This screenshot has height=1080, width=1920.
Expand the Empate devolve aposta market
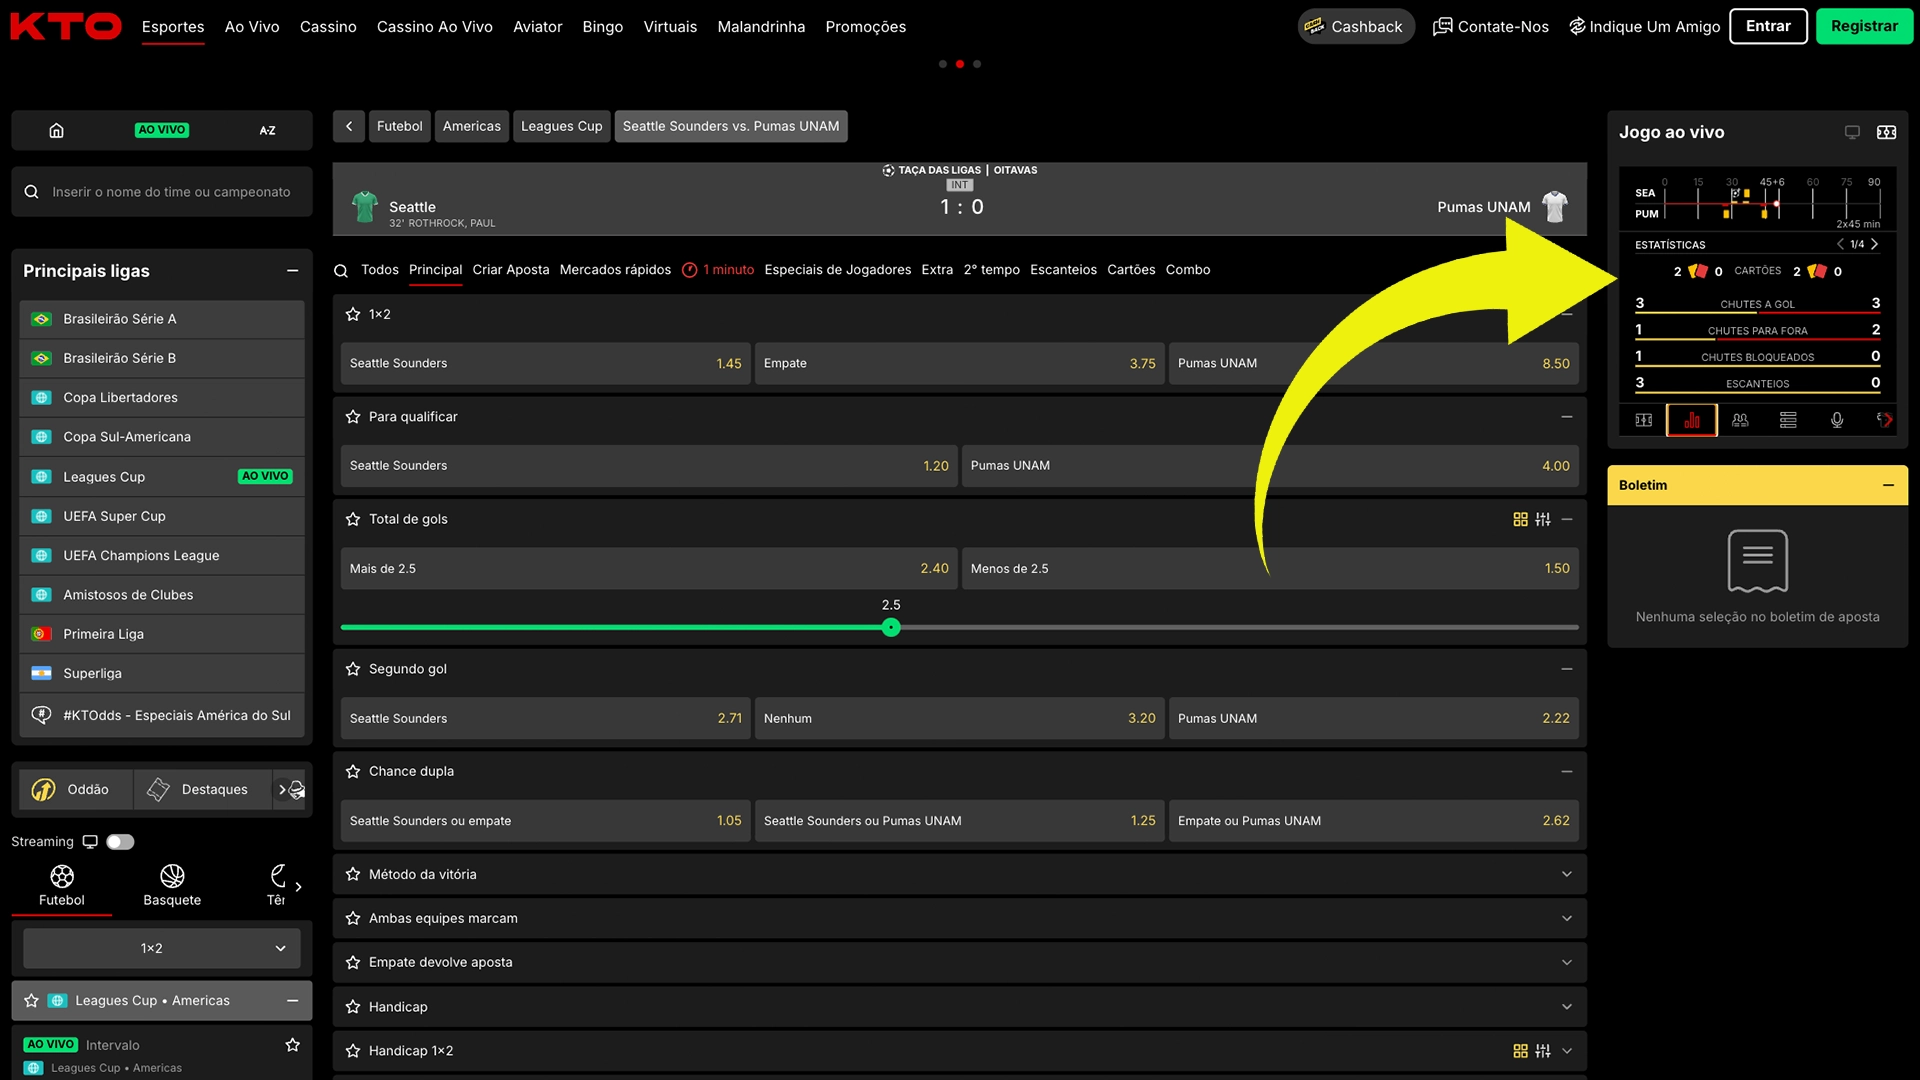point(1567,962)
